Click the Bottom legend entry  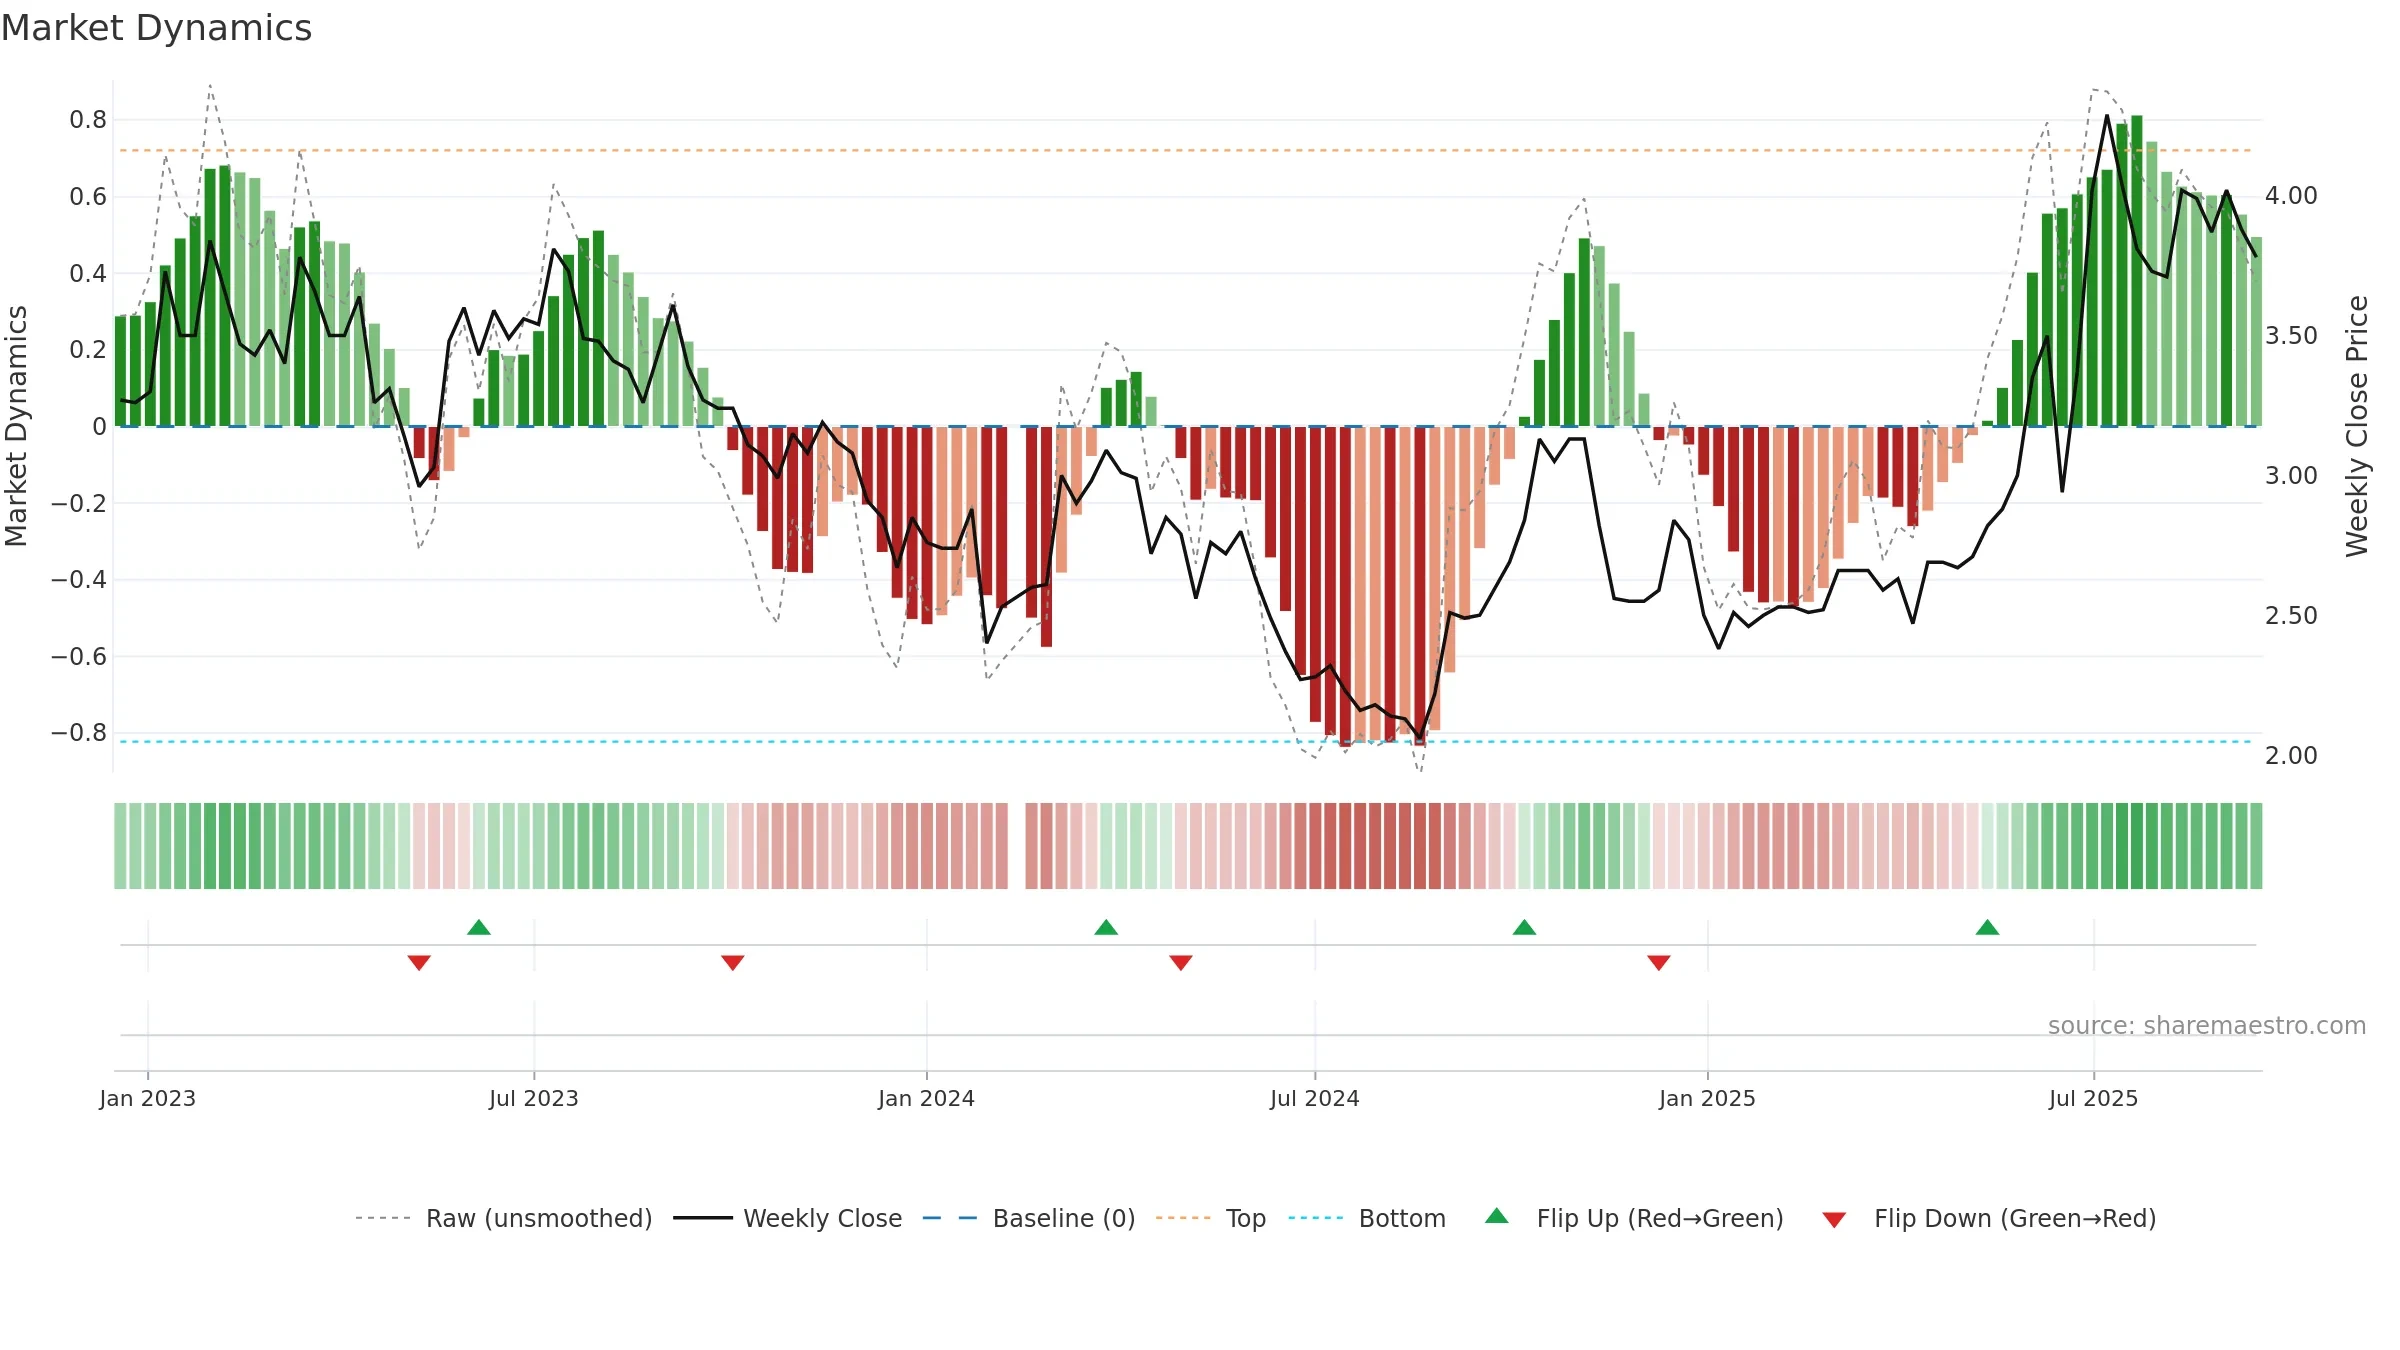tap(1367, 1218)
